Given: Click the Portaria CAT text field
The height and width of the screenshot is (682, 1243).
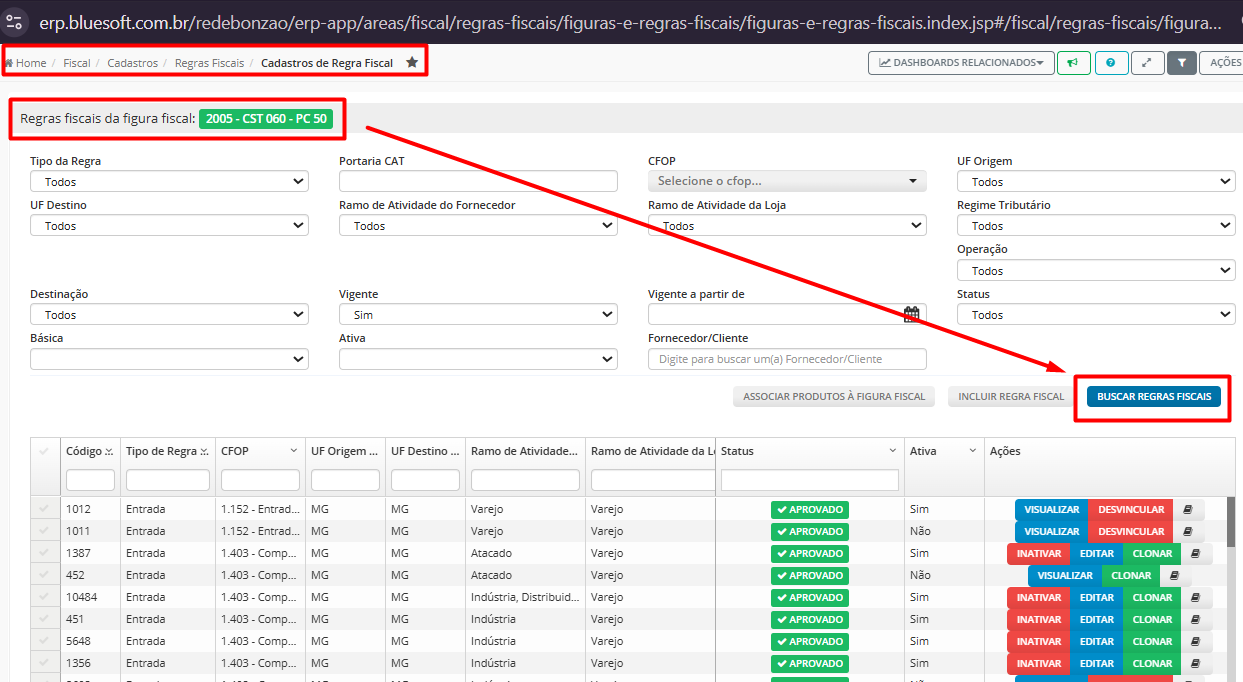Looking at the screenshot, I should pyautogui.click(x=477, y=181).
